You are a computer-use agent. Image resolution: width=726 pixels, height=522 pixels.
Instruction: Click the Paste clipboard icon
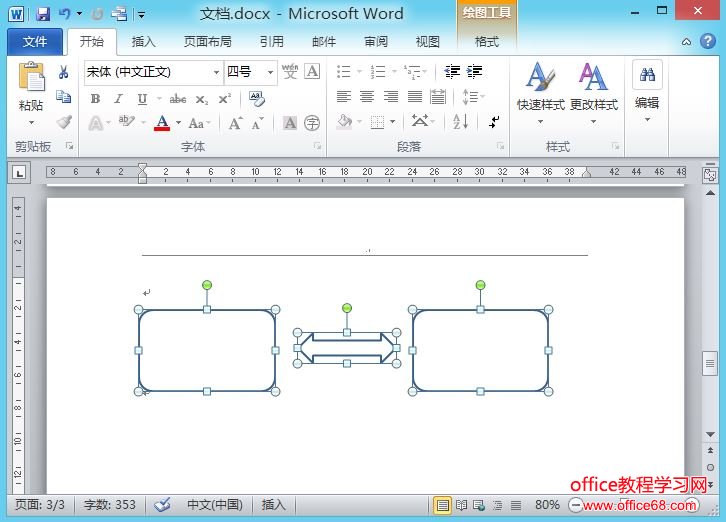pyautogui.click(x=31, y=76)
